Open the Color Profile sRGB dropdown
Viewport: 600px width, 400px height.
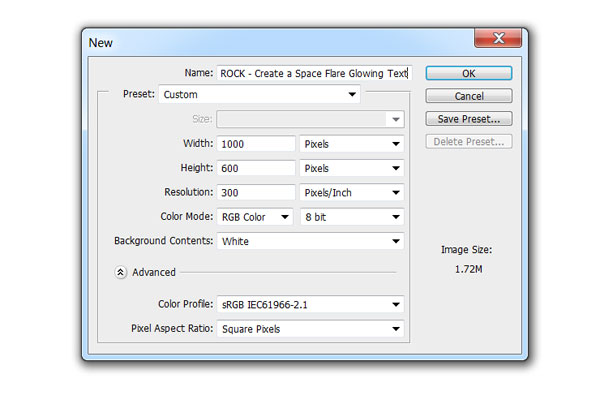[x=310, y=305]
